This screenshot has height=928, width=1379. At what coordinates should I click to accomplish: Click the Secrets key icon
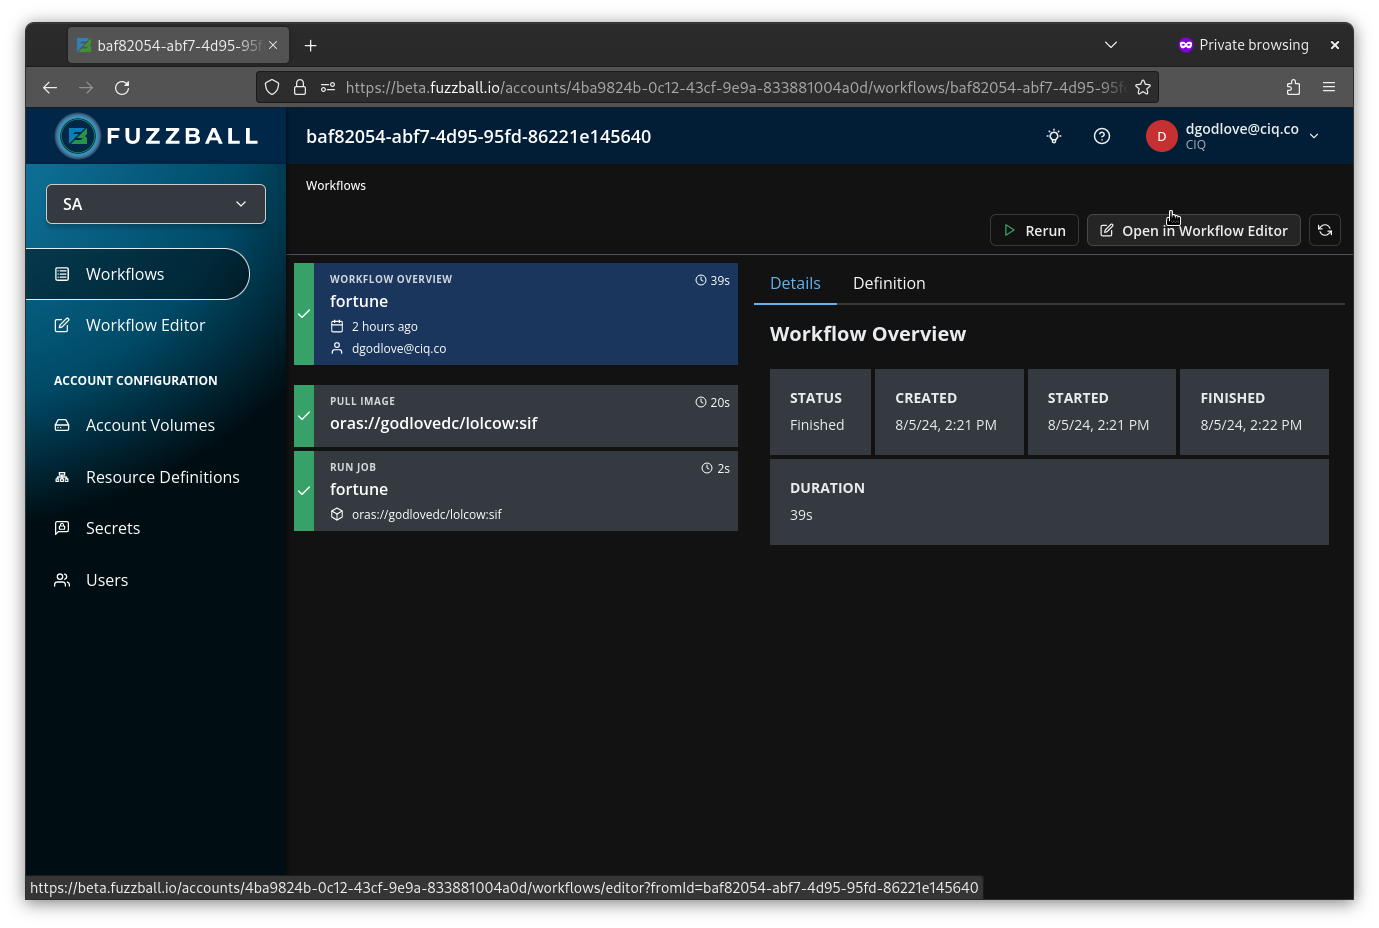pyautogui.click(x=62, y=528)
